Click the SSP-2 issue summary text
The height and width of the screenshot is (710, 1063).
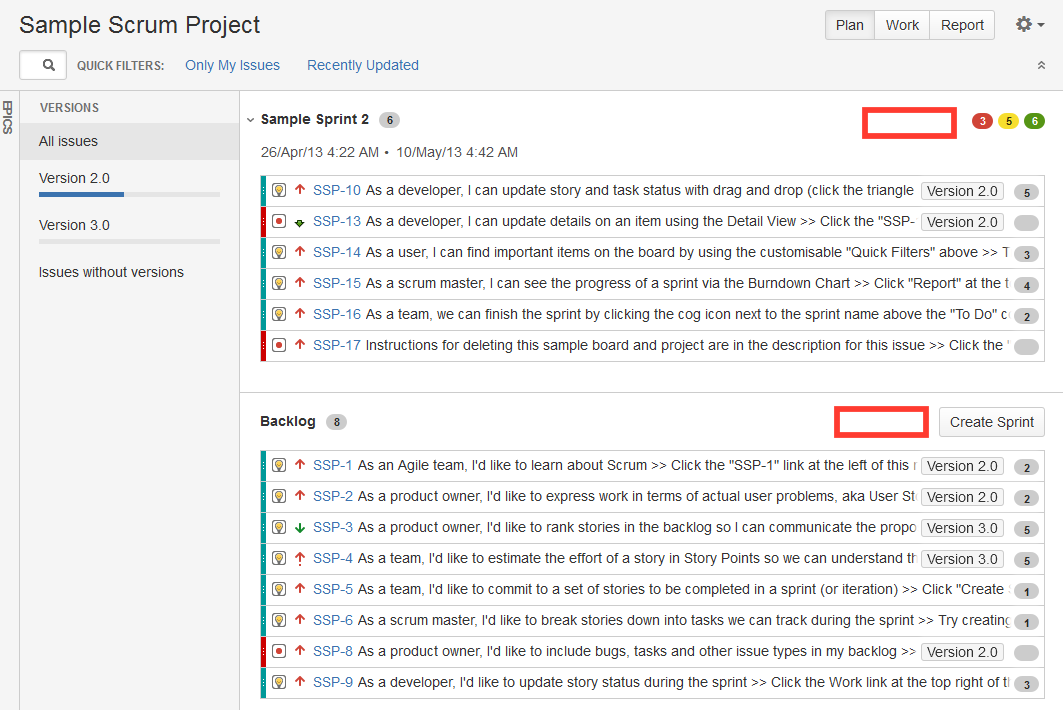click(637, 496)
